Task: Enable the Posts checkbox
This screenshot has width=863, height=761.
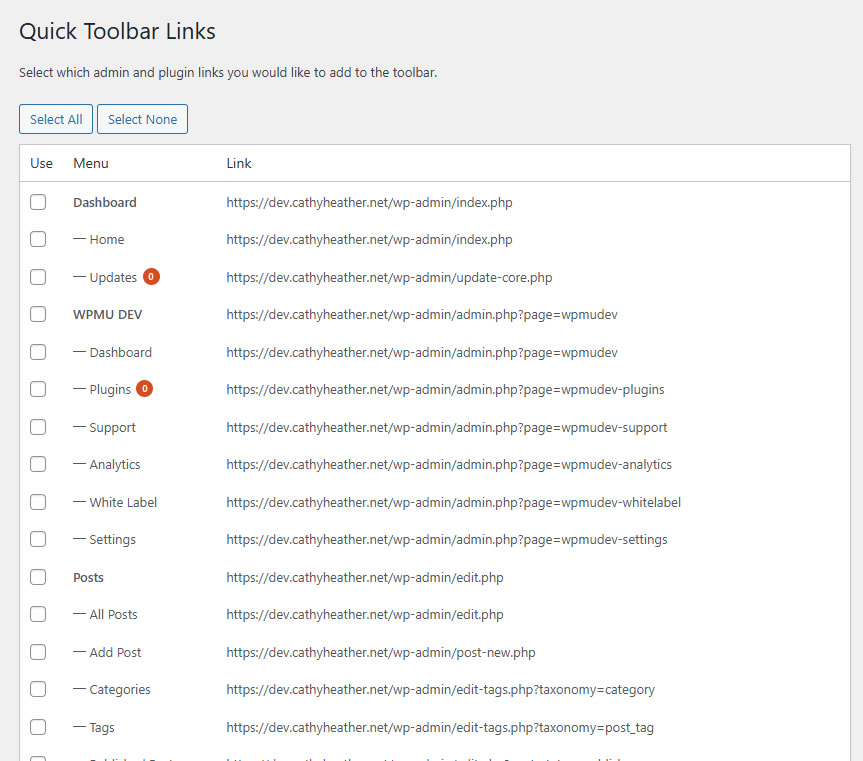Action: (38, 577)
